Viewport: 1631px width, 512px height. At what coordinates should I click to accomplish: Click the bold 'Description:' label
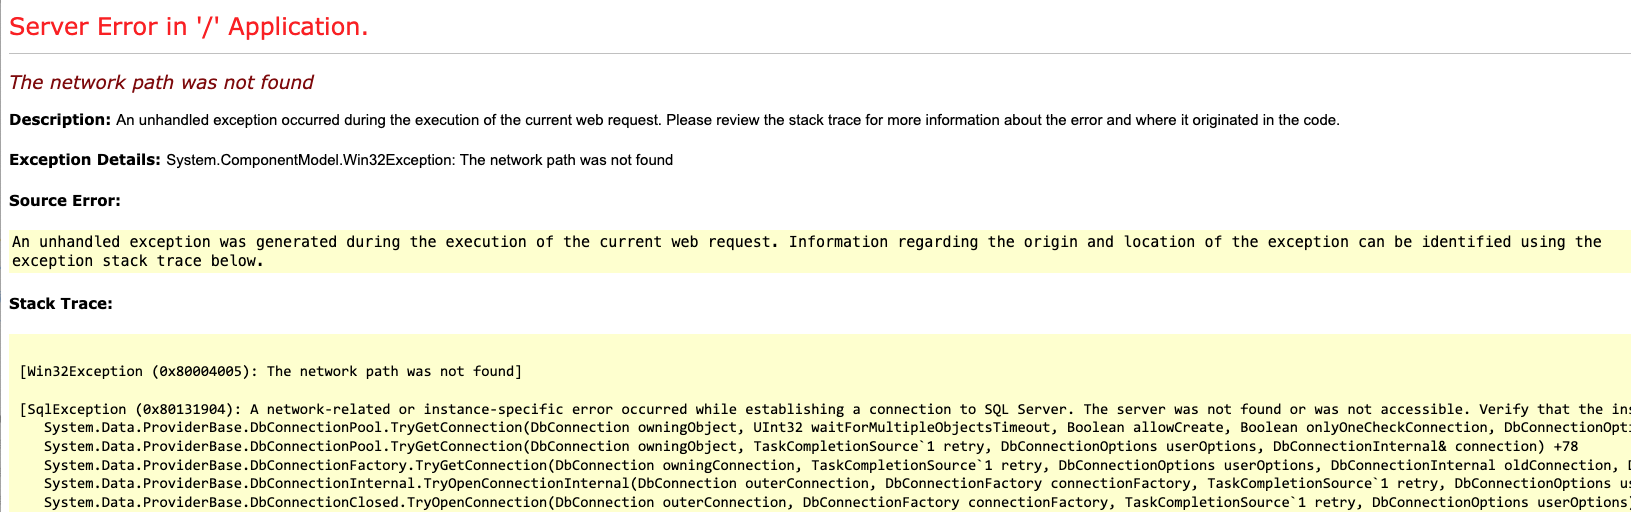pyautogui.click(x=60, y=120)
